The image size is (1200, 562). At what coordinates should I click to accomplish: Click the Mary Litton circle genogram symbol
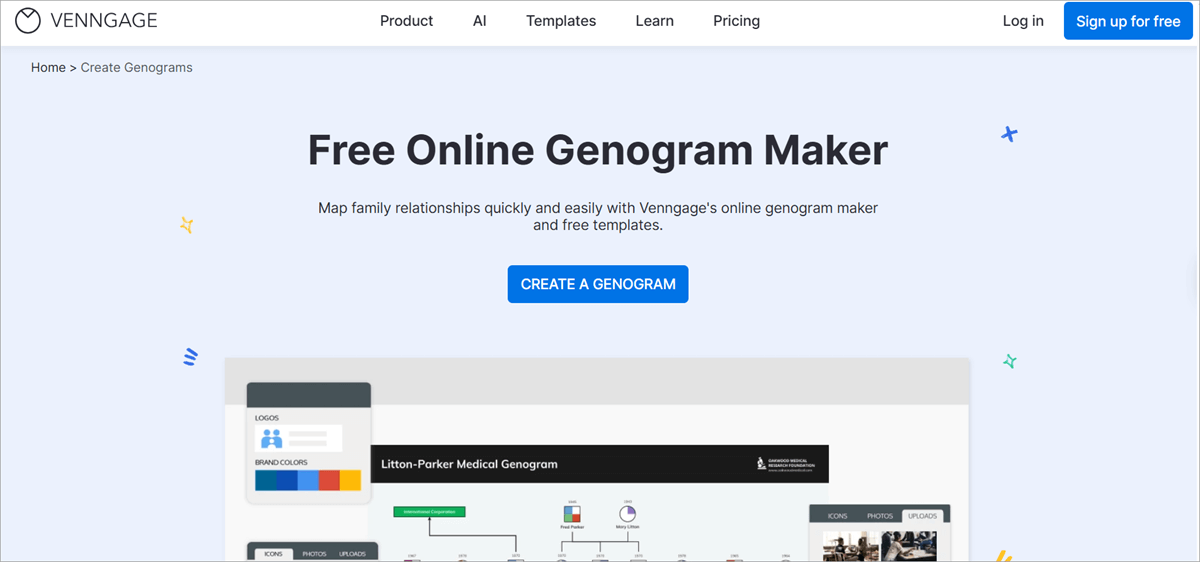point(628,513)
